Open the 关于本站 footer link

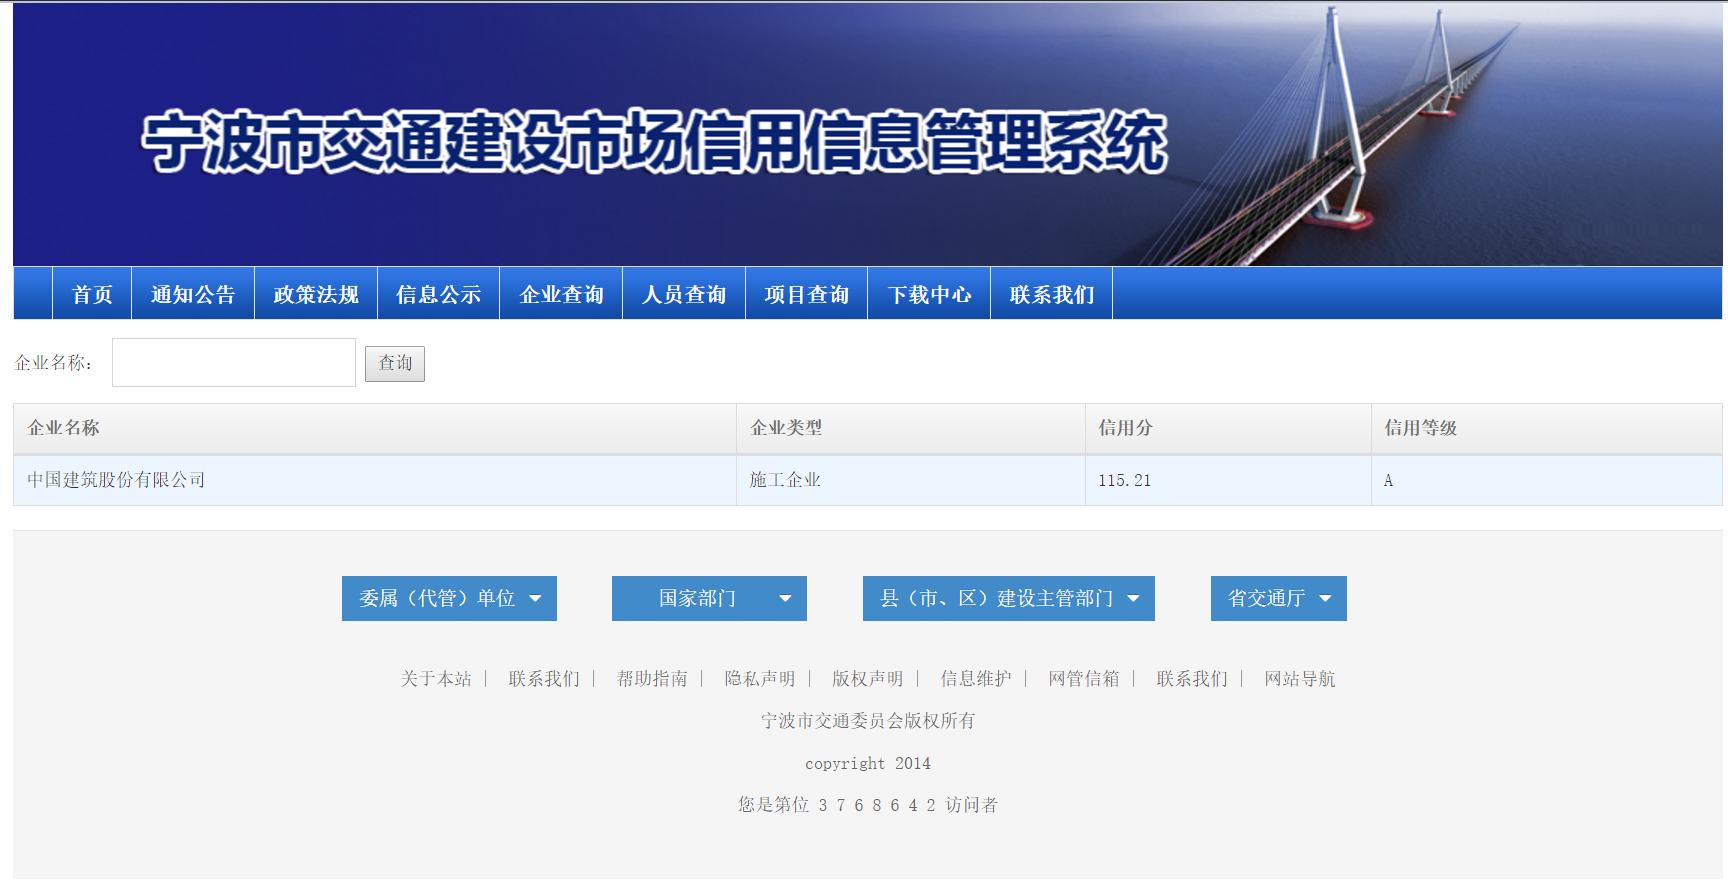coord(436,679)
